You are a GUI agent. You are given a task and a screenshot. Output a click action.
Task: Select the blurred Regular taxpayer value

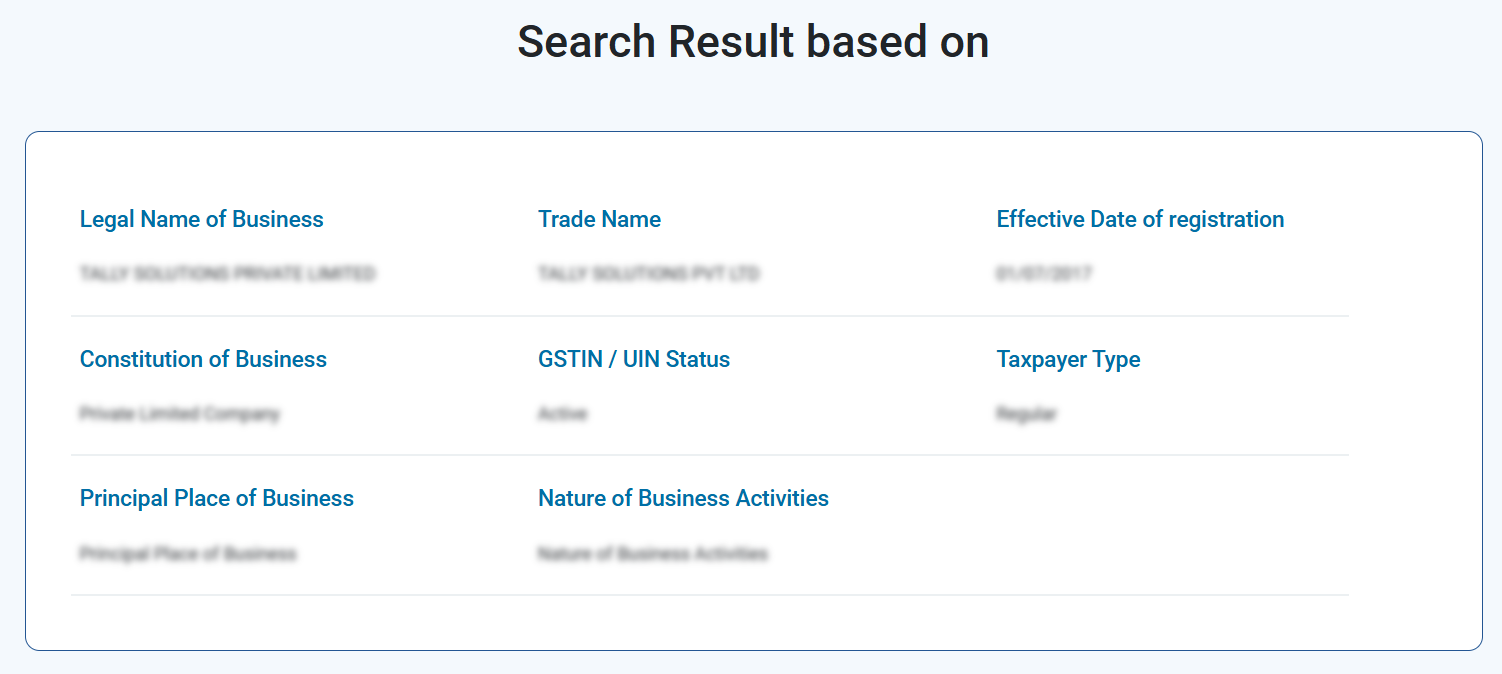pos(1026,413)
